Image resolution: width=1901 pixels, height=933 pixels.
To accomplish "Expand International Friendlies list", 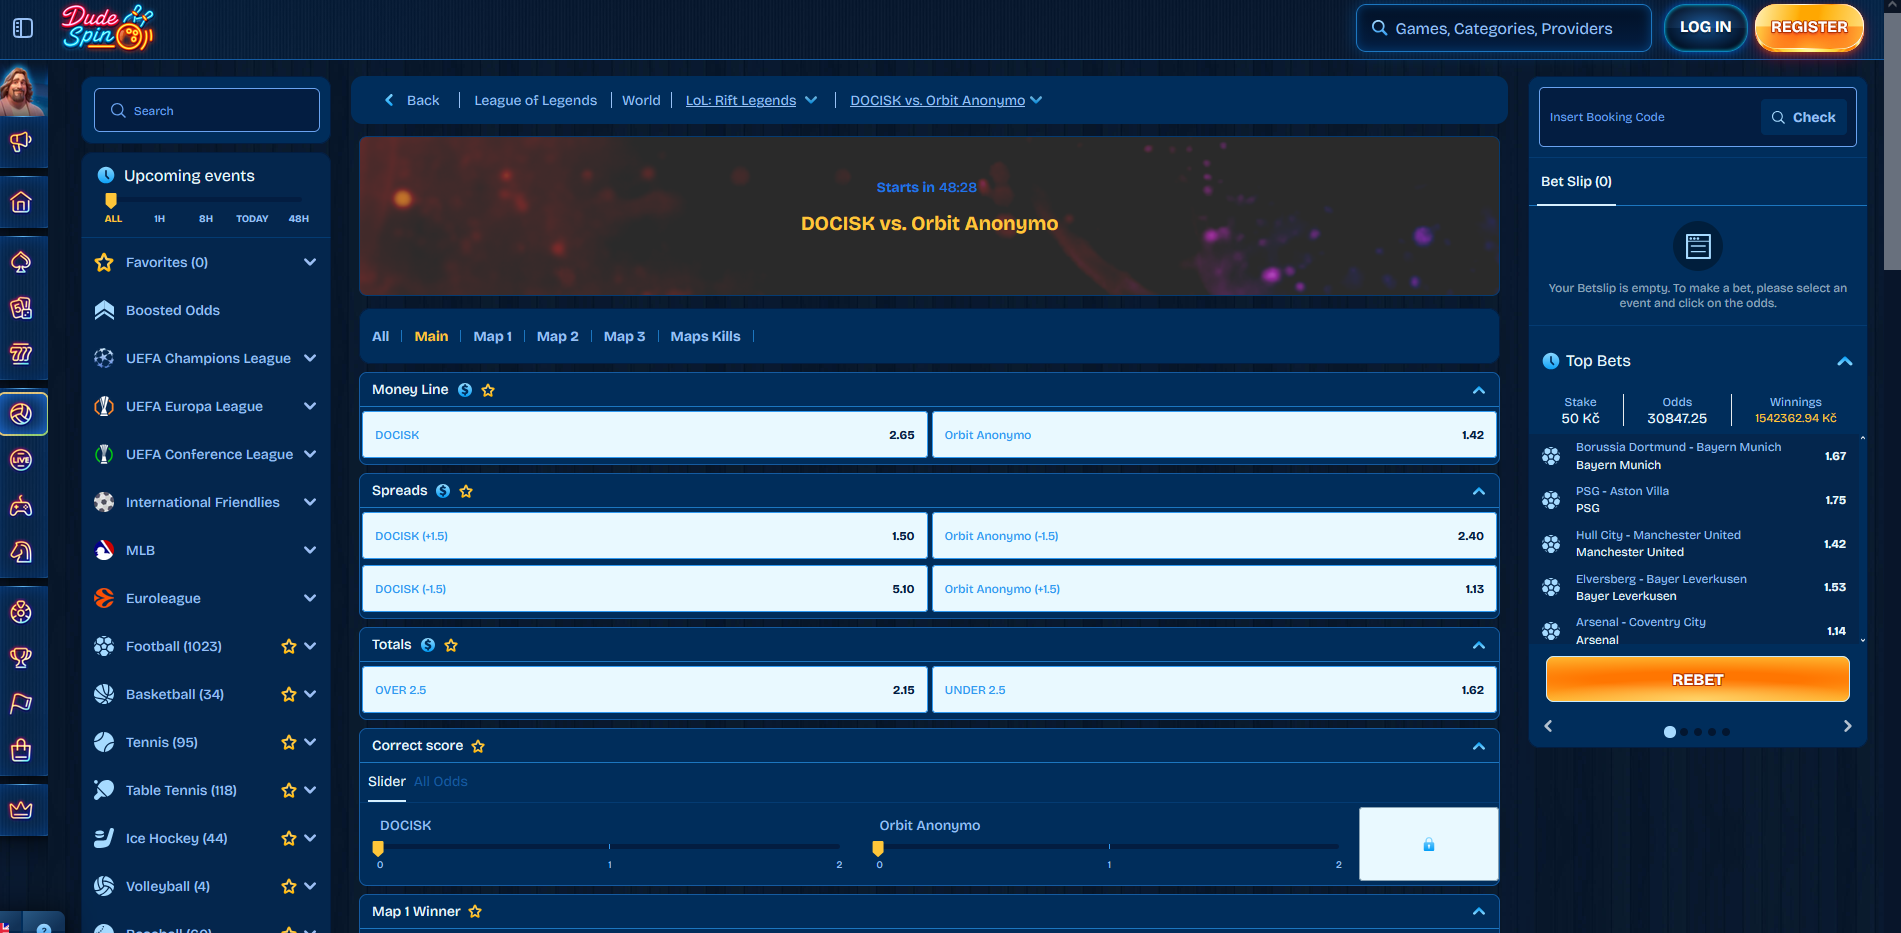I will point(310,502).
